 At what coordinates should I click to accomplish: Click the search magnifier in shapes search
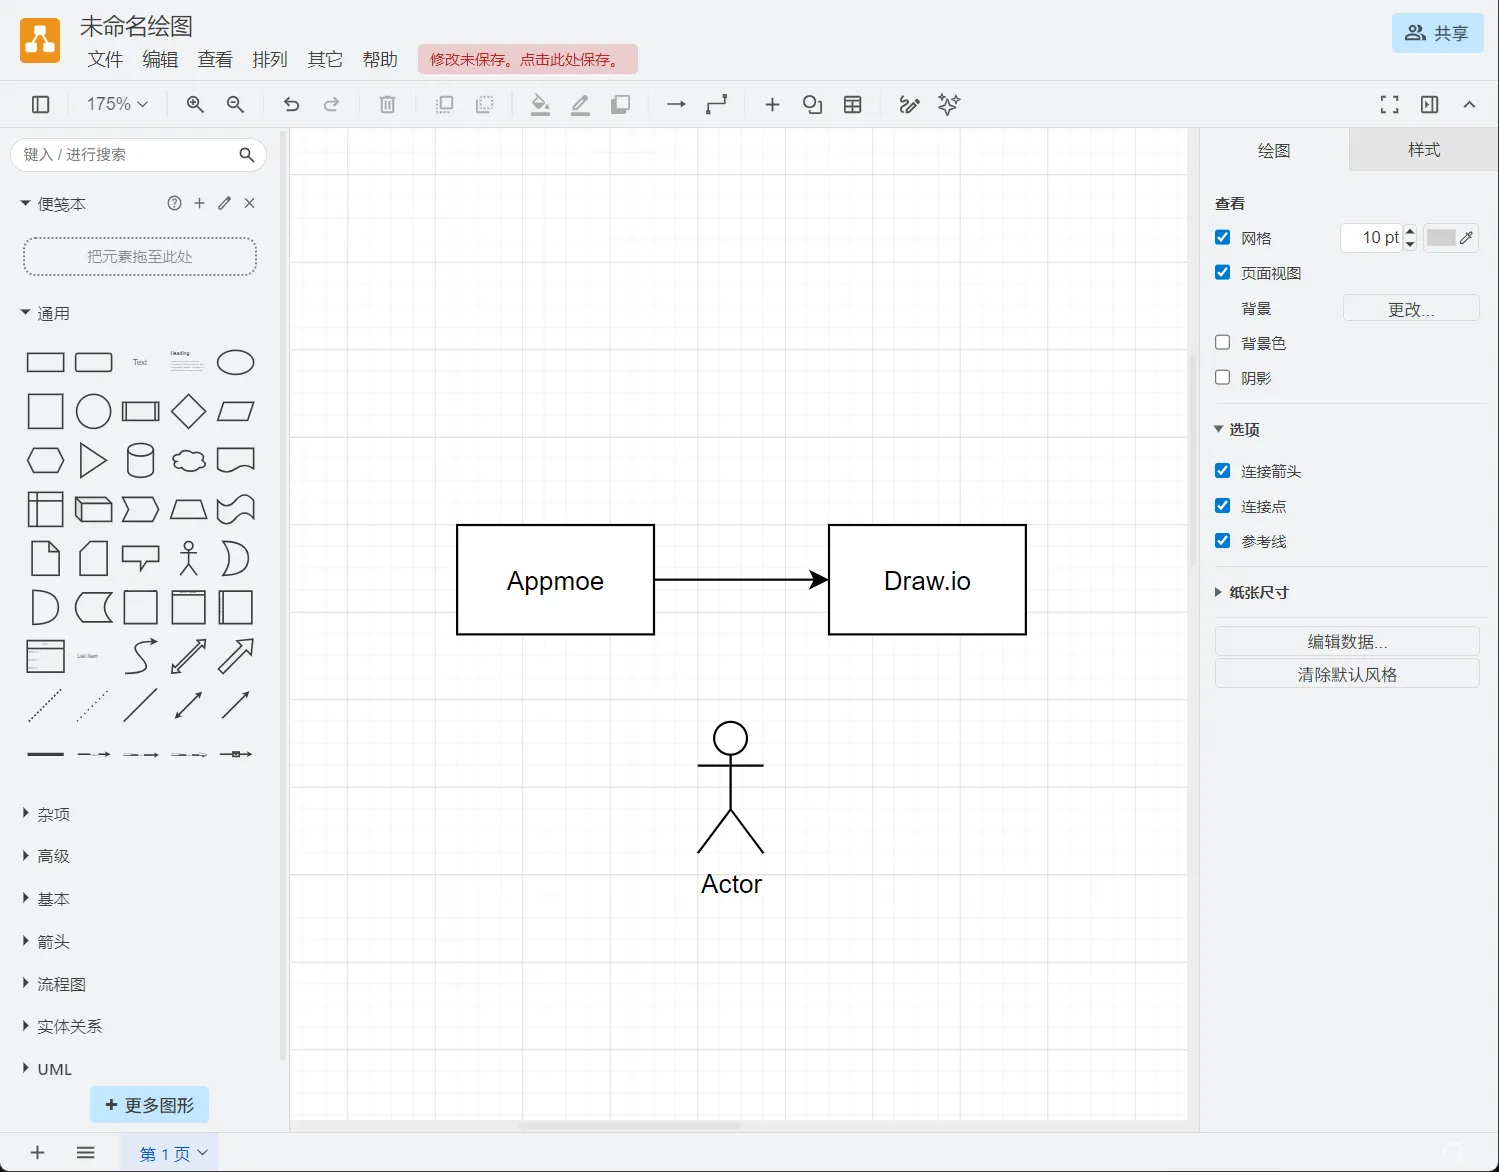pos(247,154)
